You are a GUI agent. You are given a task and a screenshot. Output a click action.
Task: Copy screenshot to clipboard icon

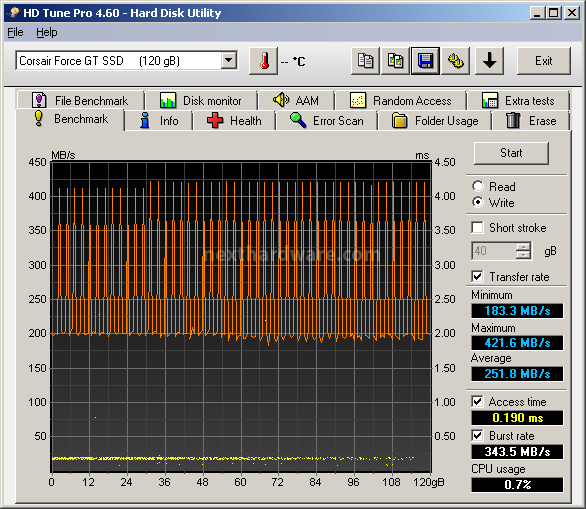tap(395, 61)
